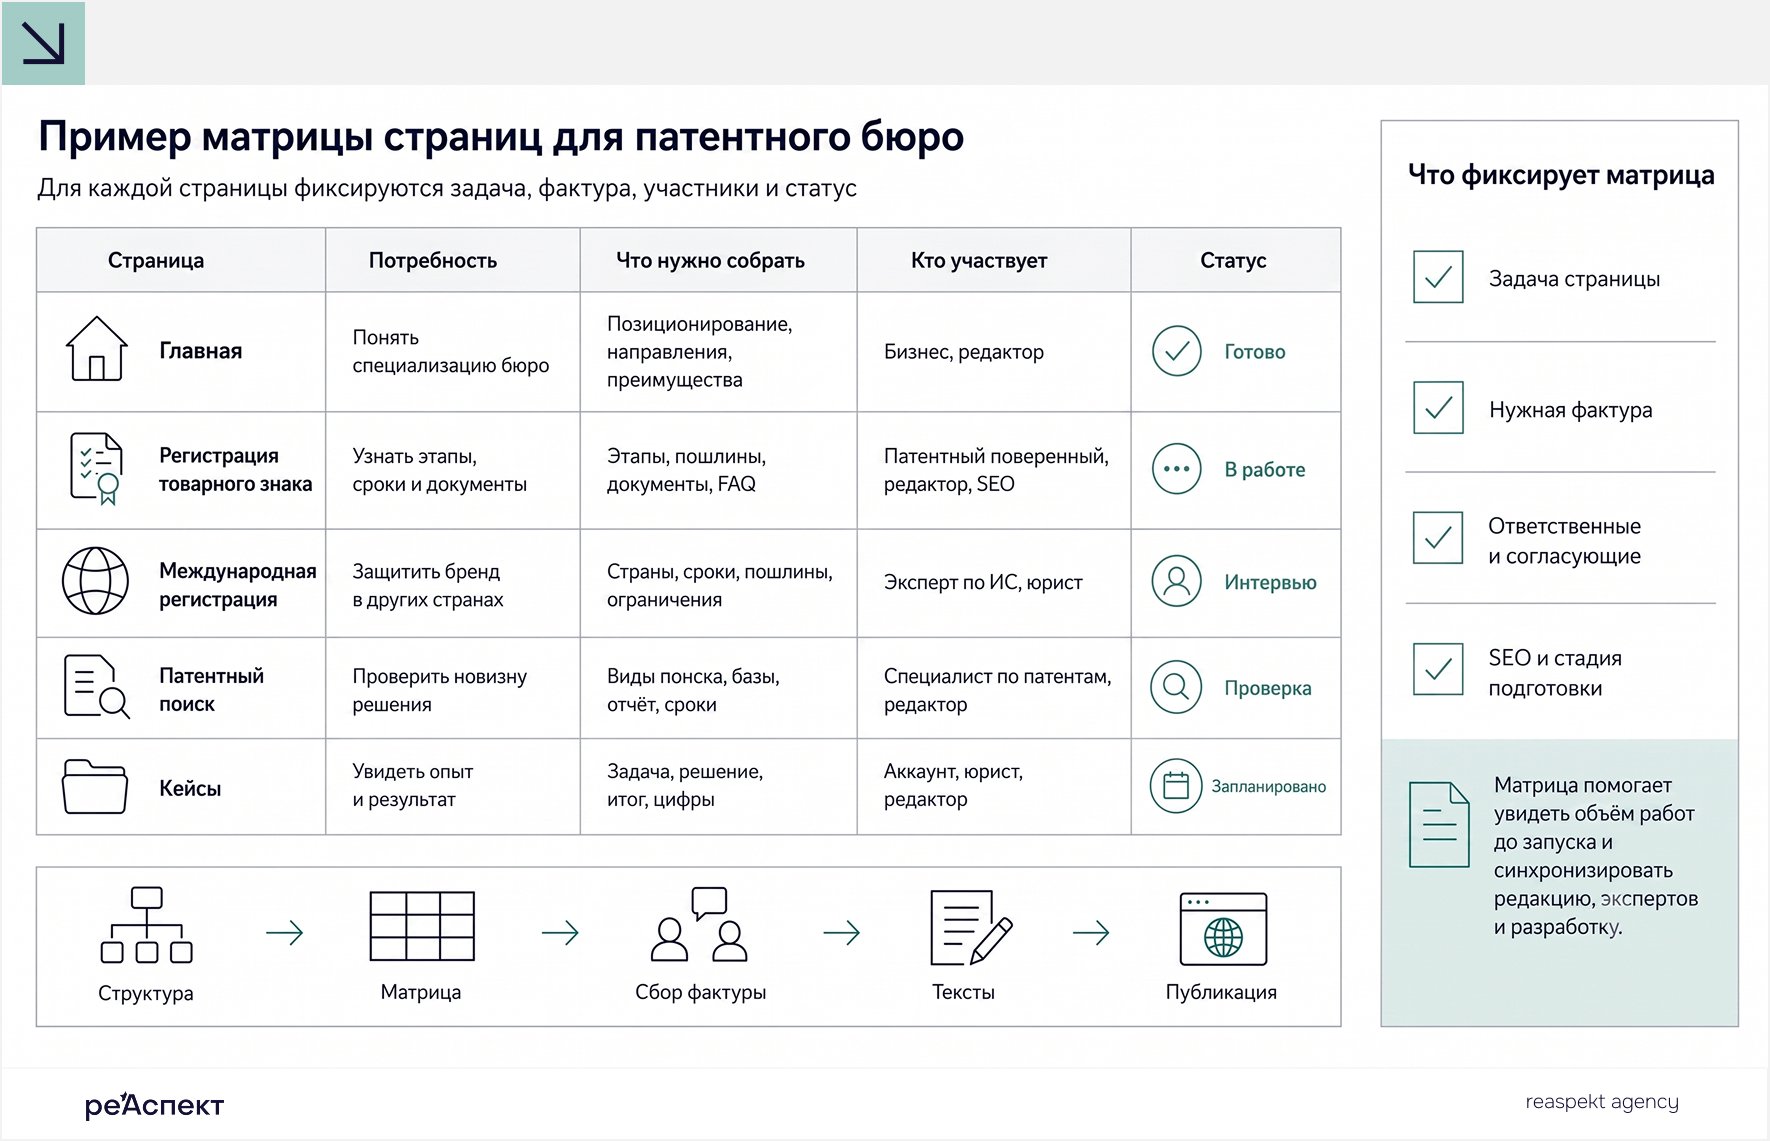This screenshot has height=1141, width=1770.
Task: Click the Главная page name
Action: 201,351
